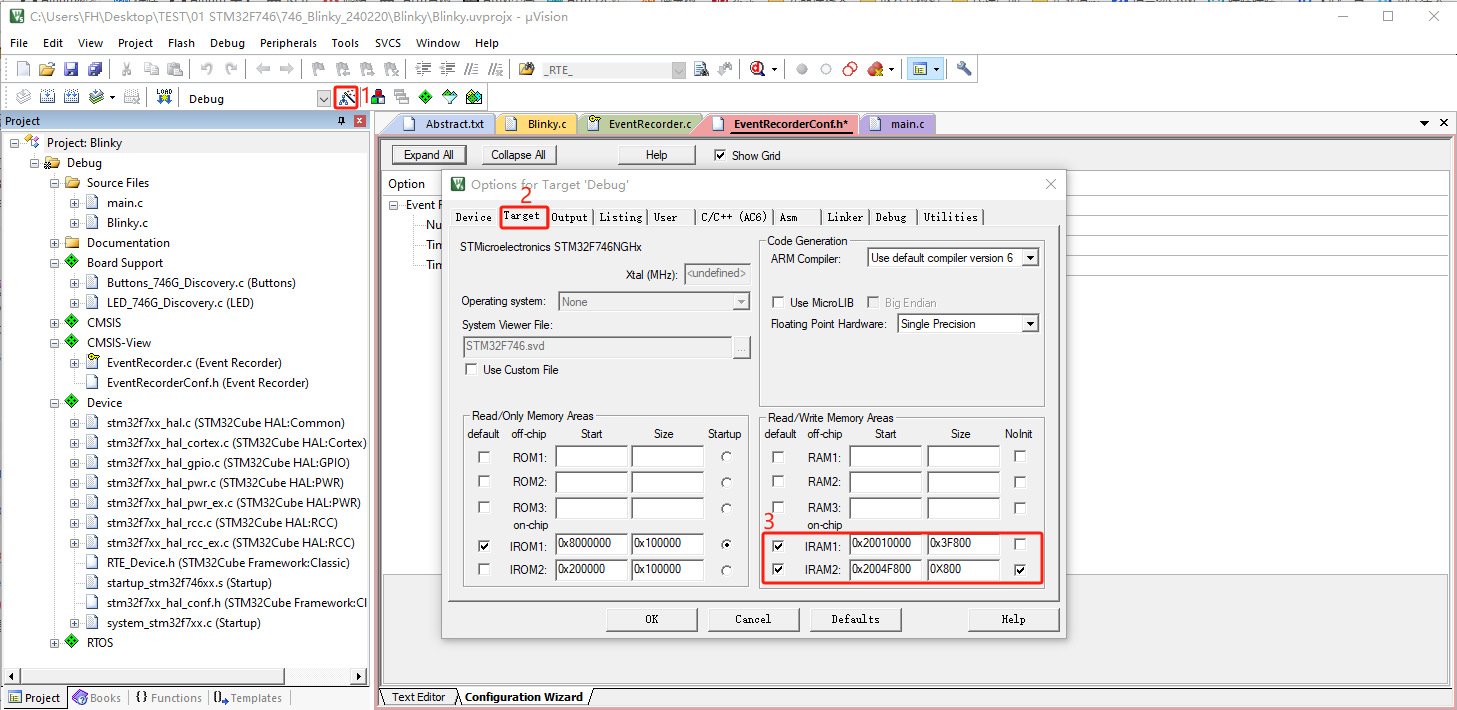Click the Save file toolbar icon
The height and width of the screenshot is (710, 1457).
(x=71, y=69)
